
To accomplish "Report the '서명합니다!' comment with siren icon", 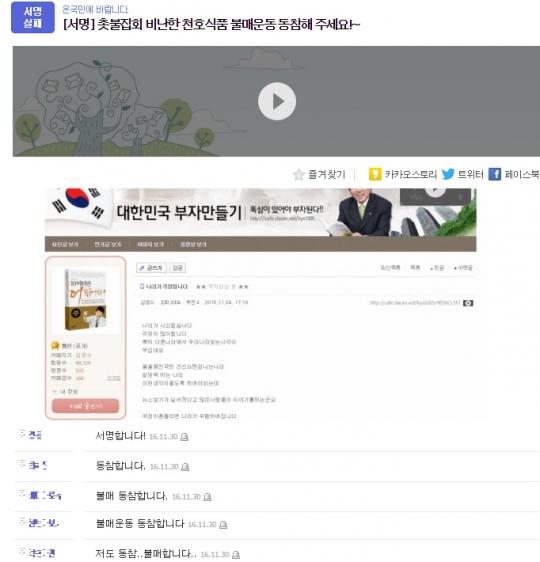I will [x=184, y=437].
